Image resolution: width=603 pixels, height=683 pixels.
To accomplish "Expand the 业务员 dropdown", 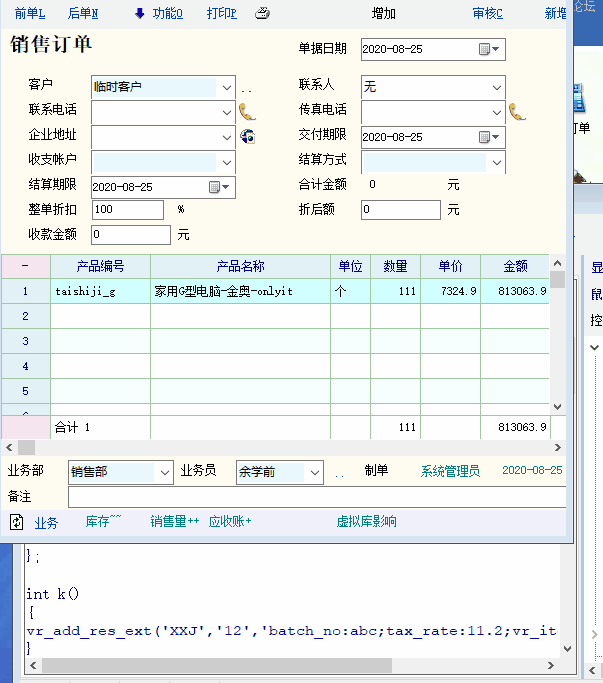I will pyautogui.click(x=315, y=472).
